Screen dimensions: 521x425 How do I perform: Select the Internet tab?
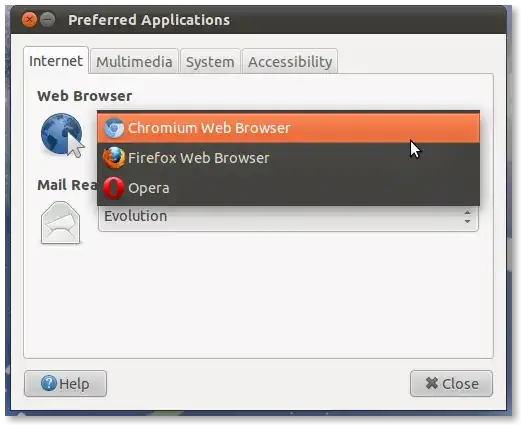[56, 61]
